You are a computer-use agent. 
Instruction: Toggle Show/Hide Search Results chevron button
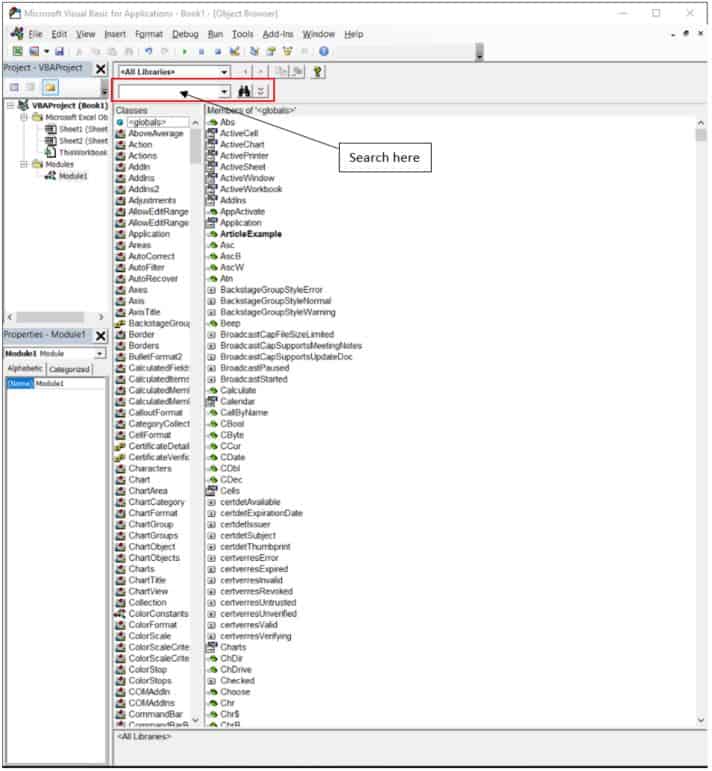261,91
